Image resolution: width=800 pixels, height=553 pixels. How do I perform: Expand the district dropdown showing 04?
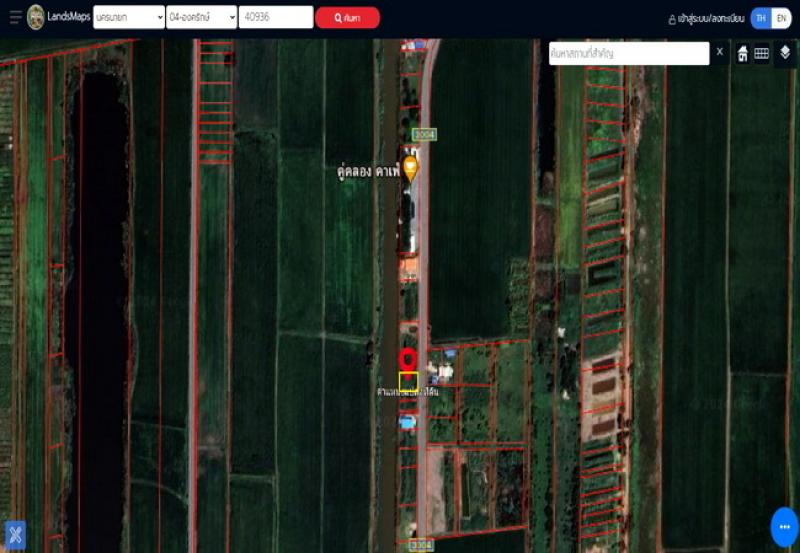click(x=202, y=17)
